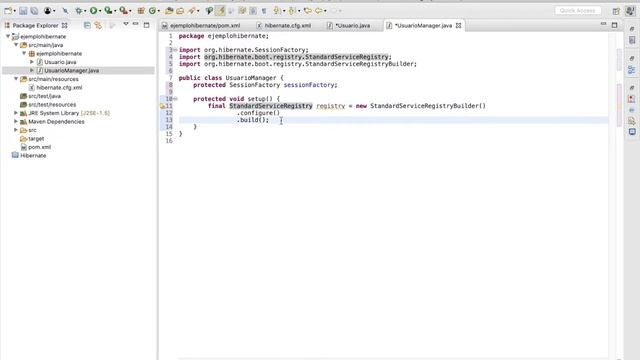Click the Open Task icon
Viewport: 640px width, 360px height.
coord(180,11)
